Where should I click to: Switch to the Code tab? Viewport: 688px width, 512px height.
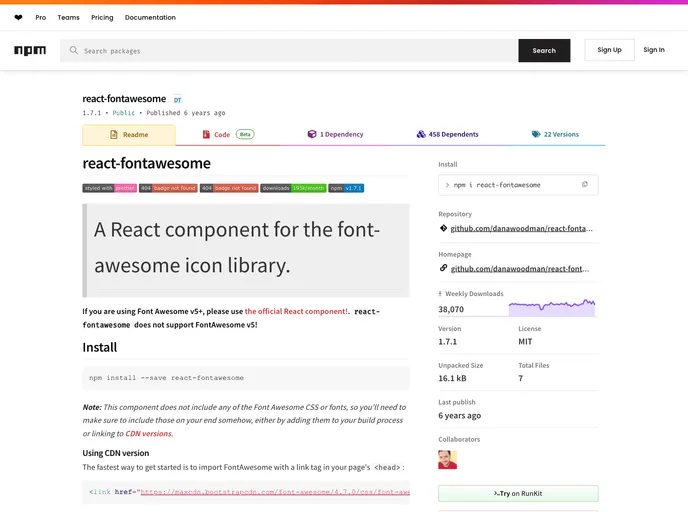tap(228, 135)
